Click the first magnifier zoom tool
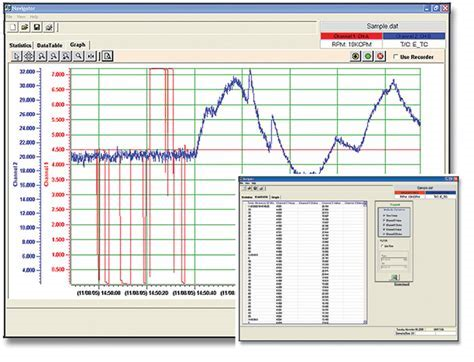This screenshot has height=362, width=474. [41, 56]
